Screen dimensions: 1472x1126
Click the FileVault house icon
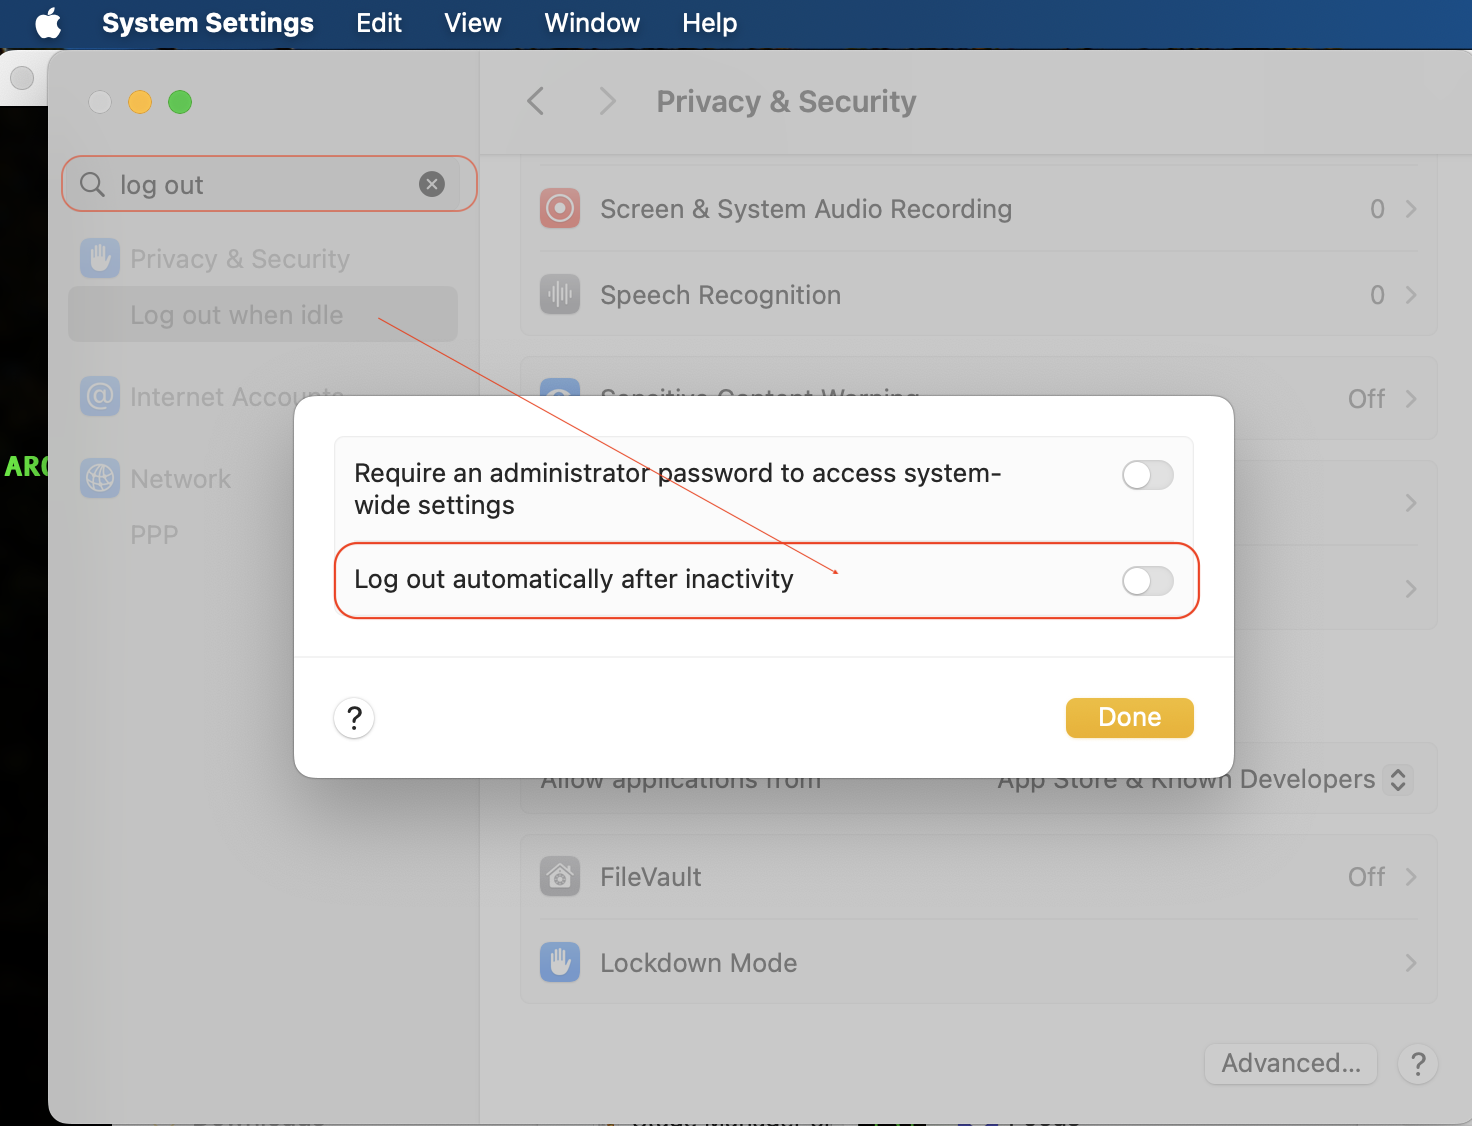point(560,877)
